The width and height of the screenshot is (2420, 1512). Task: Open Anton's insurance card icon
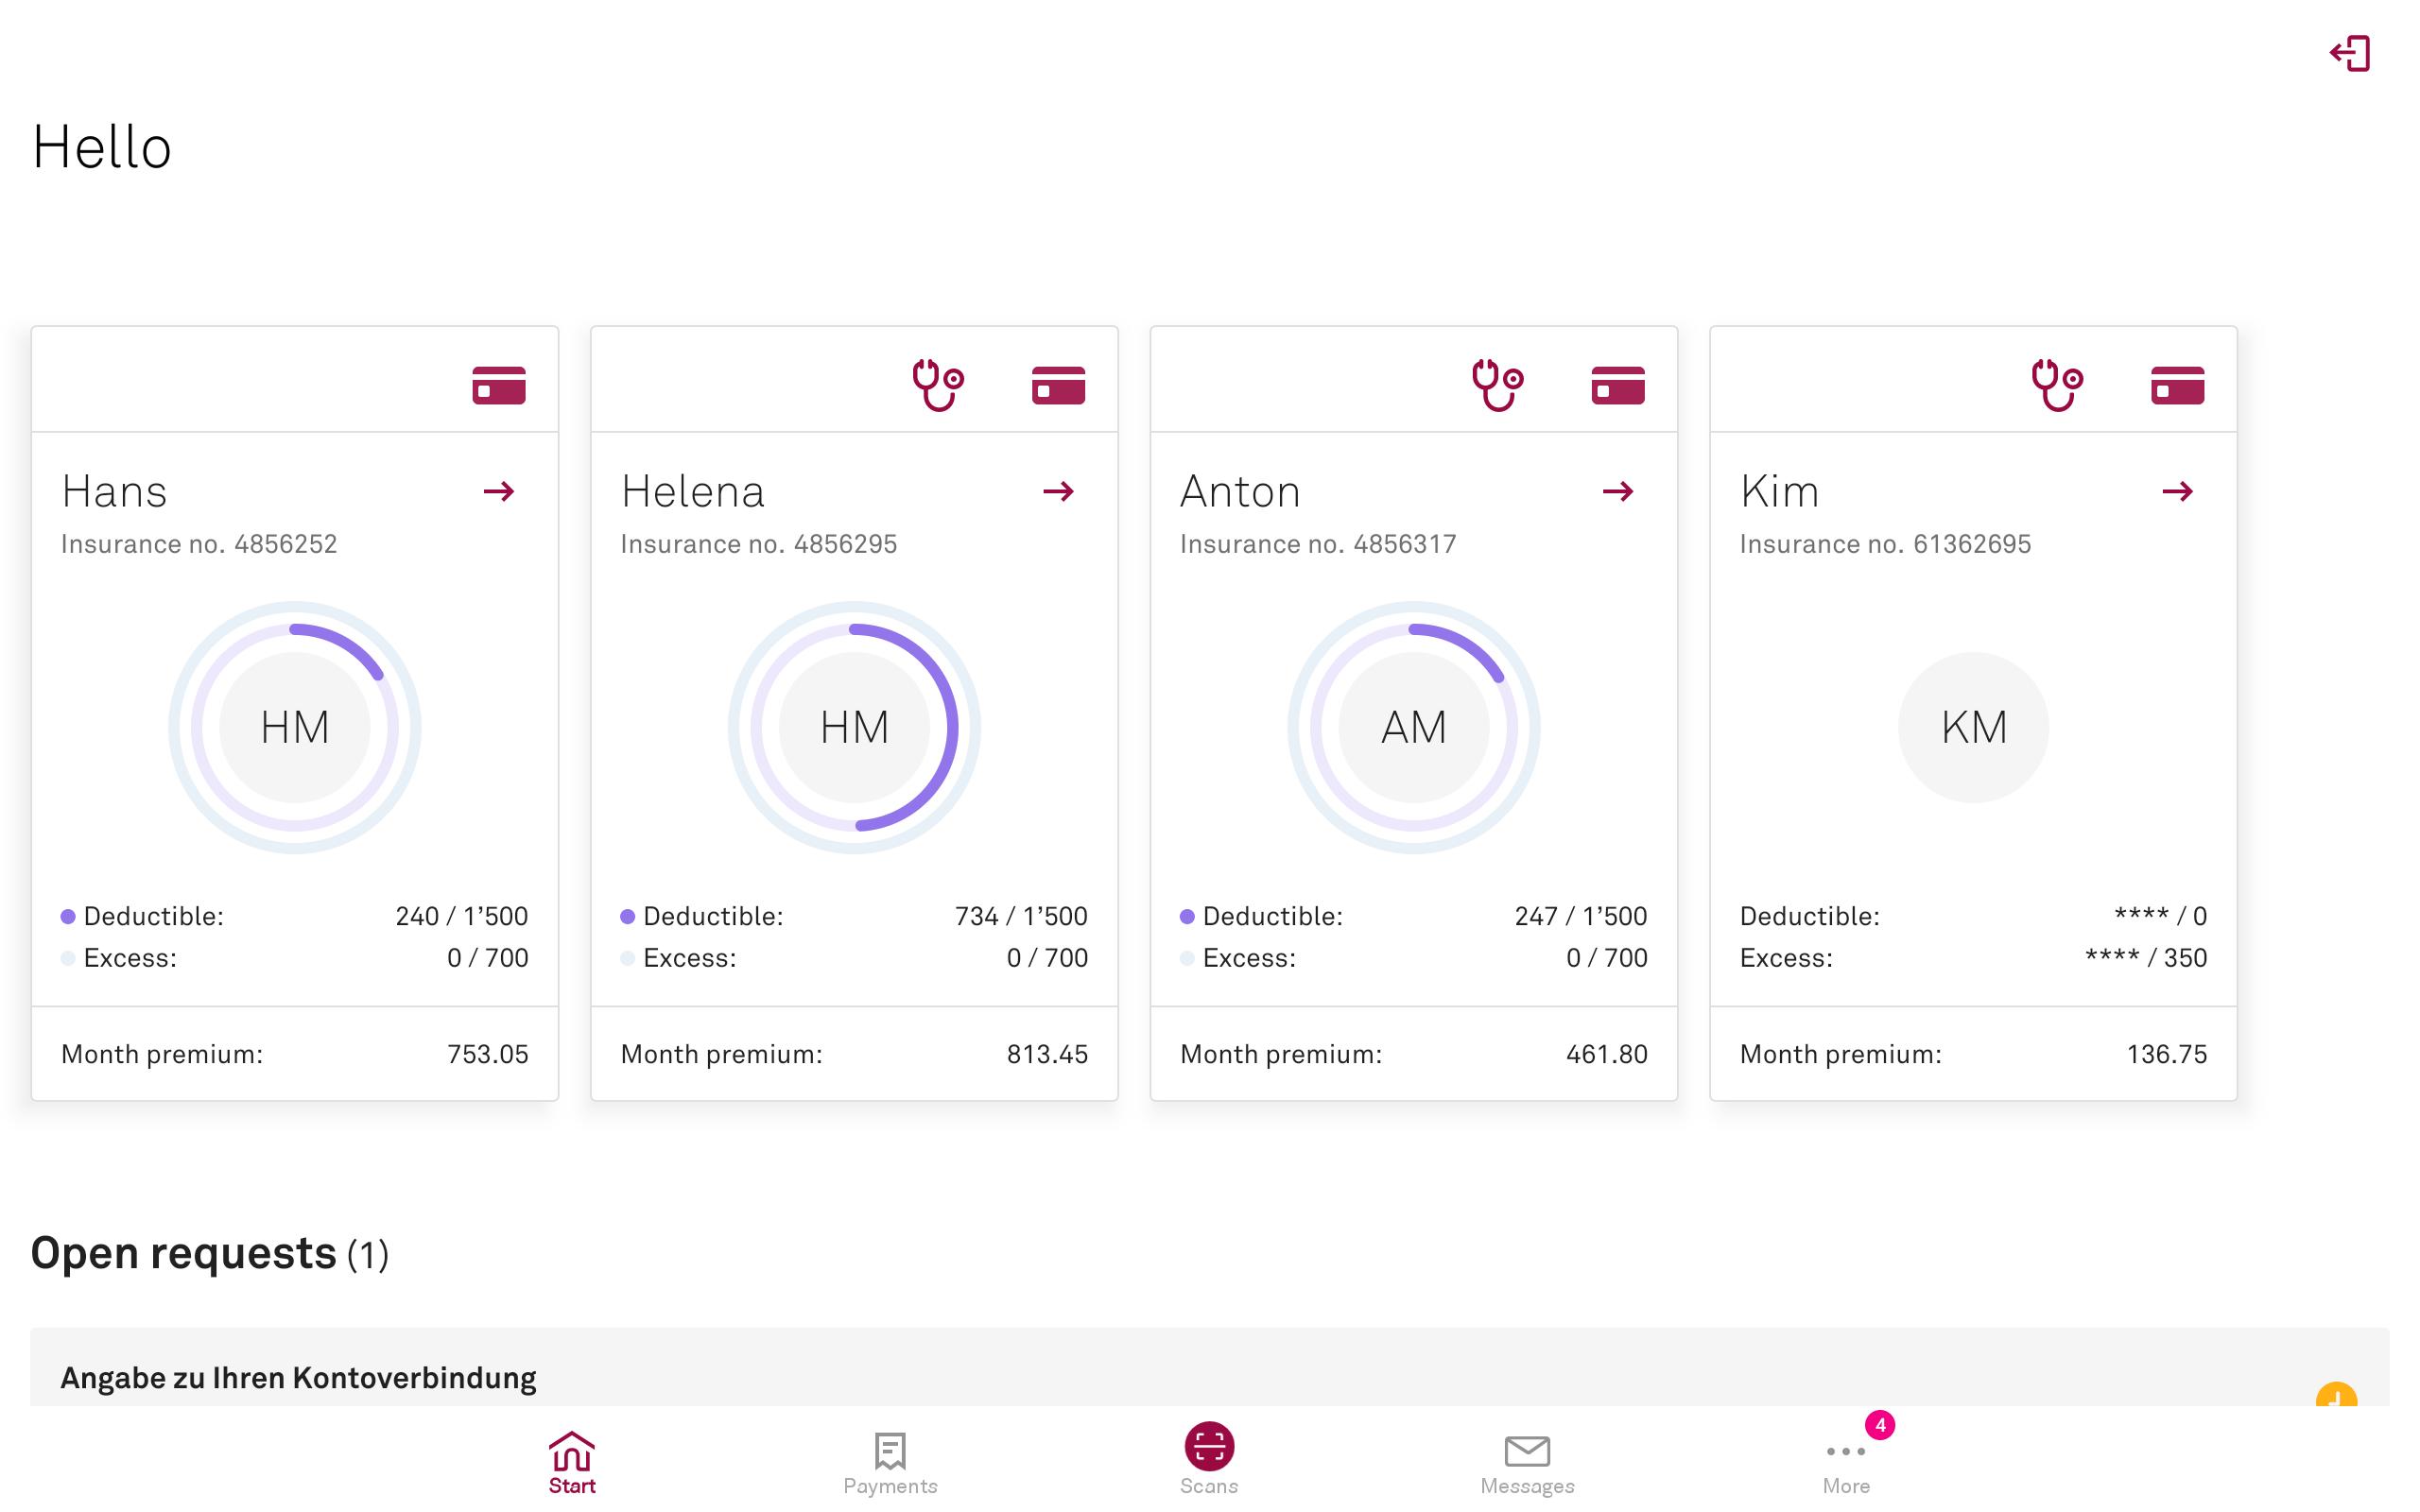(1617, 385)
